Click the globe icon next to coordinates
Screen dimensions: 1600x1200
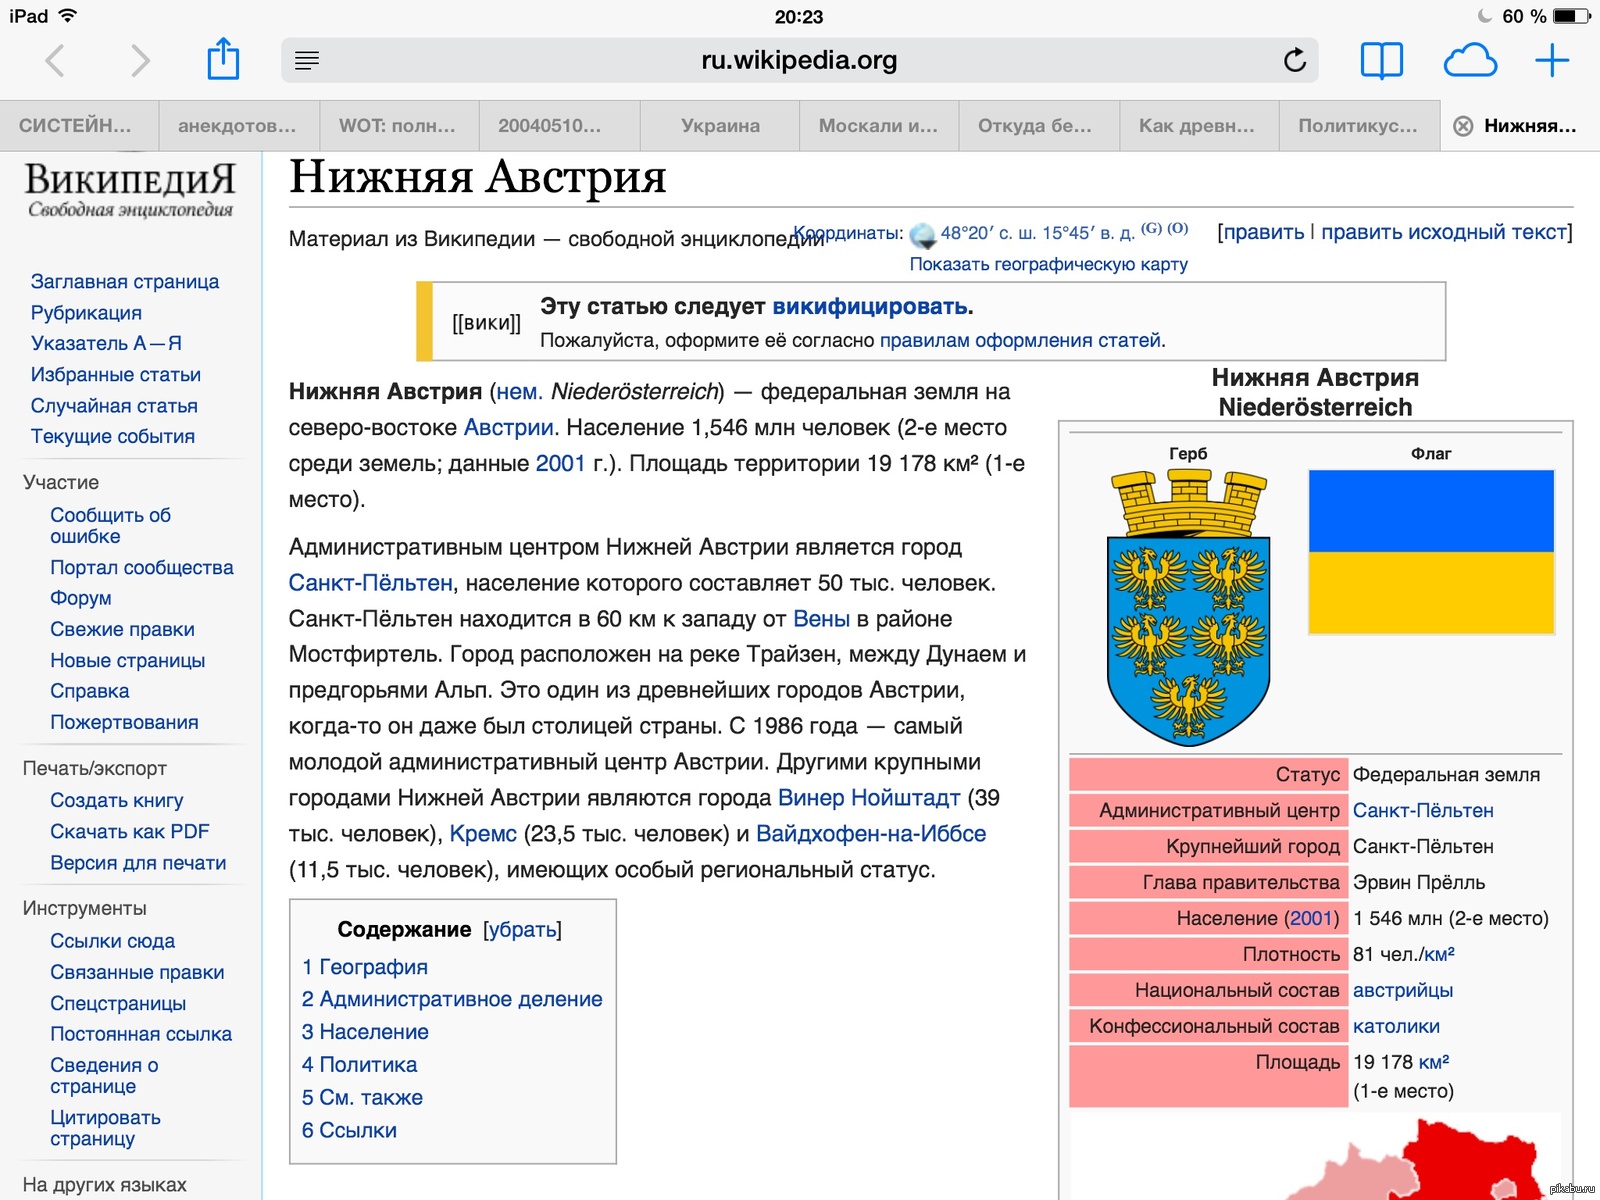click(922, 235)
